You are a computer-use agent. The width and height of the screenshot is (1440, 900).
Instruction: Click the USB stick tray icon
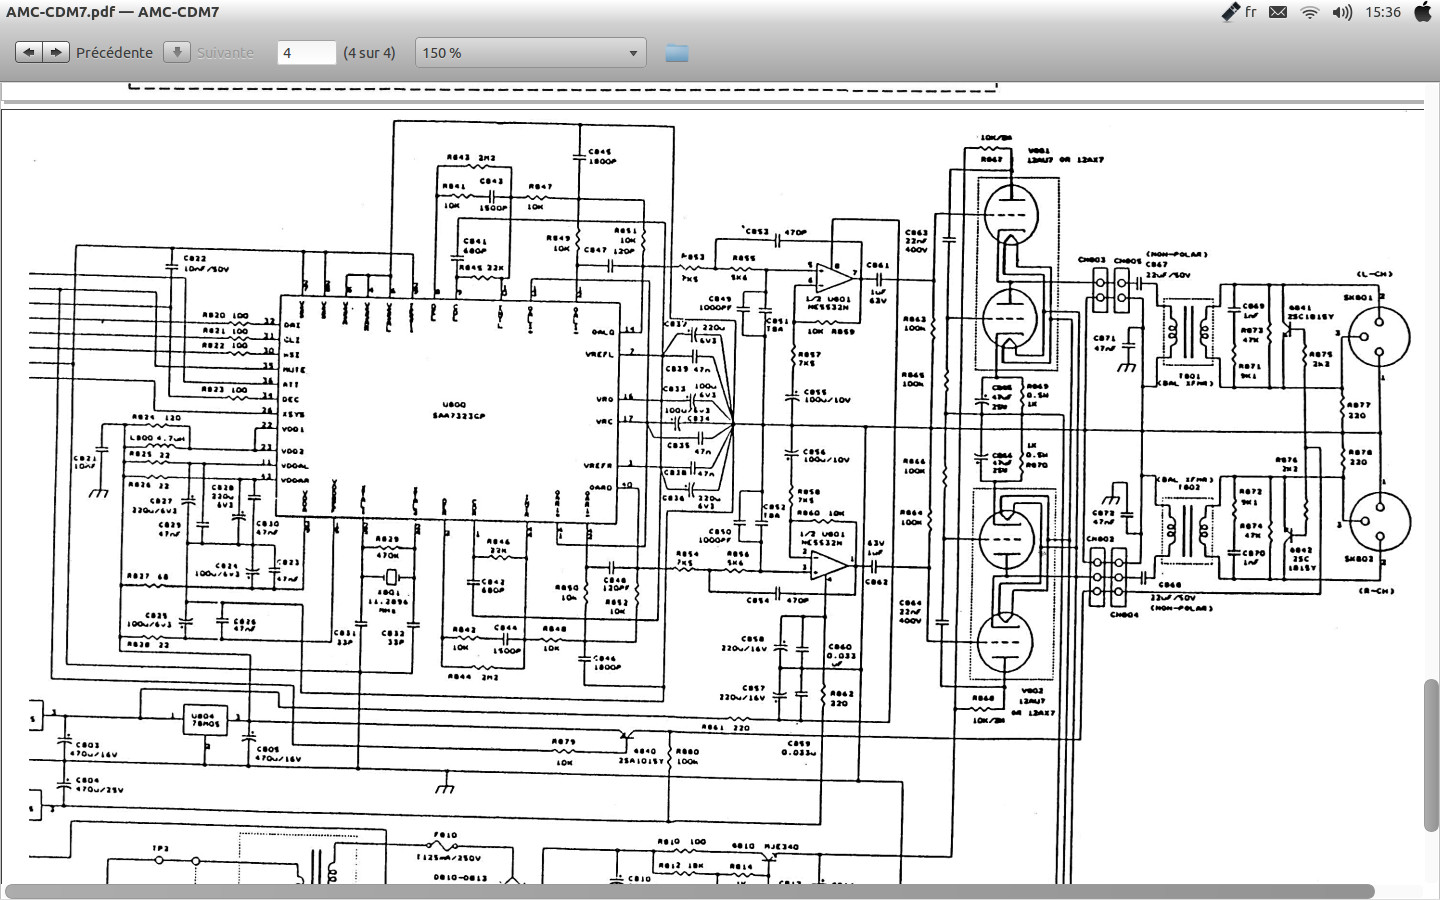point(1231,12)
